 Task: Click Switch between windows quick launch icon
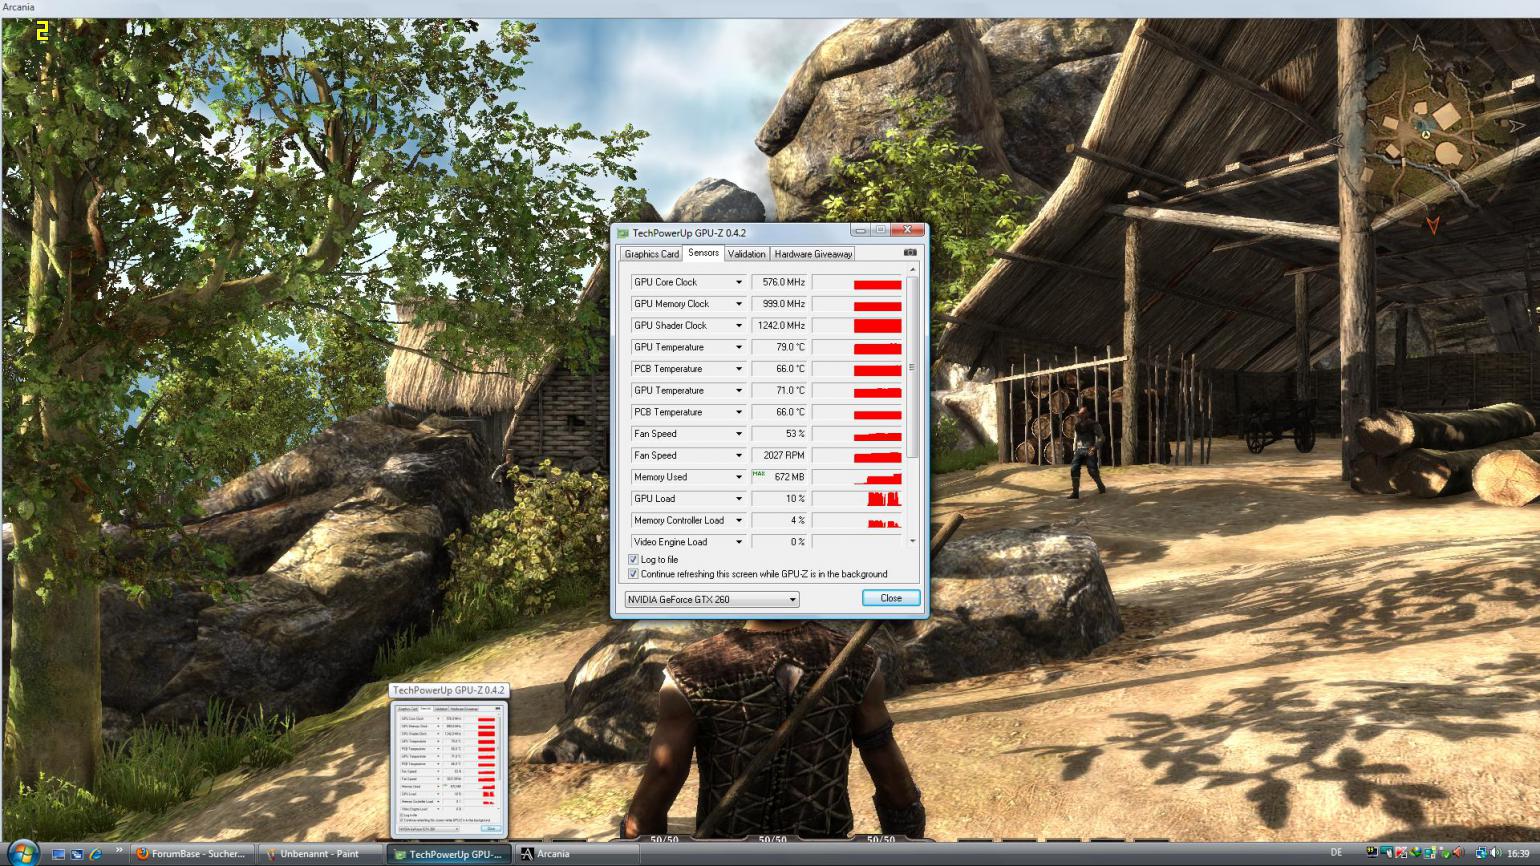coord(77,854)
